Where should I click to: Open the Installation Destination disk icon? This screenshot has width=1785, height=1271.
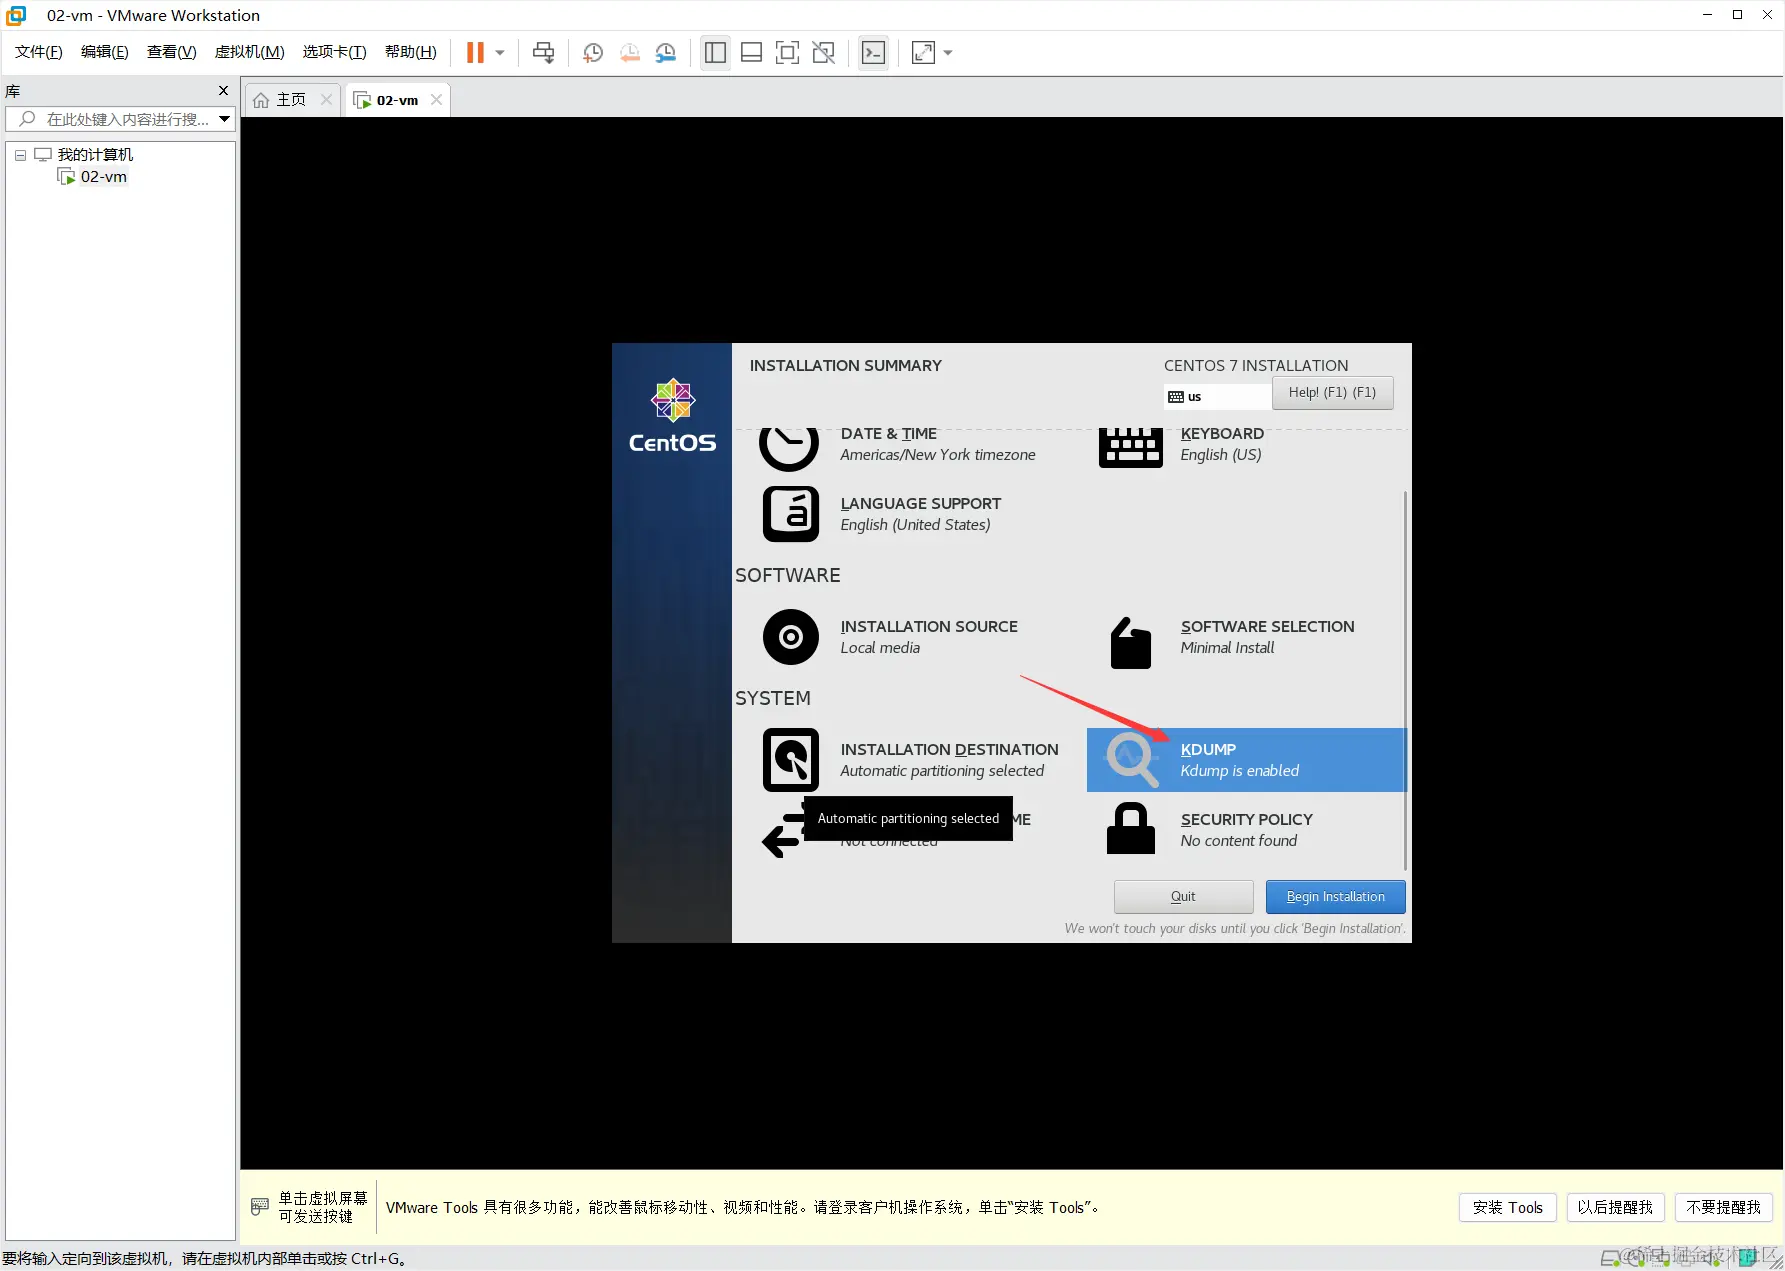coord(791,760)
